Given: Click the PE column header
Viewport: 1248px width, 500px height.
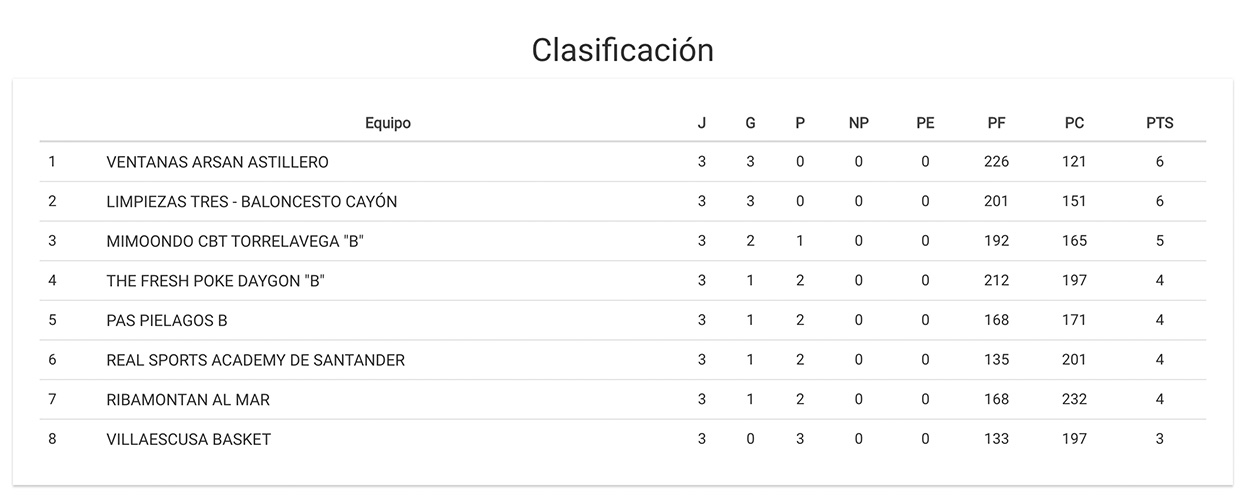Looking at the screenshot, I should [x=925, y=123].
